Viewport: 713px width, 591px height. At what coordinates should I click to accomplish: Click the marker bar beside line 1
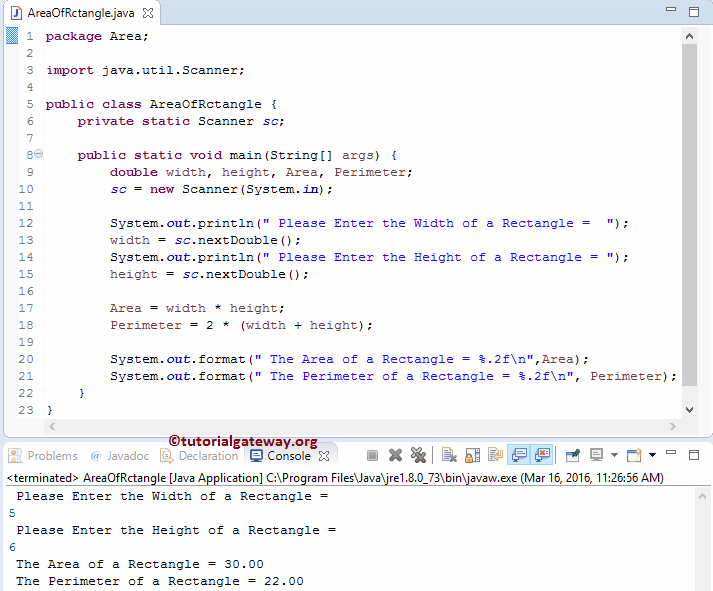point(12,35)
